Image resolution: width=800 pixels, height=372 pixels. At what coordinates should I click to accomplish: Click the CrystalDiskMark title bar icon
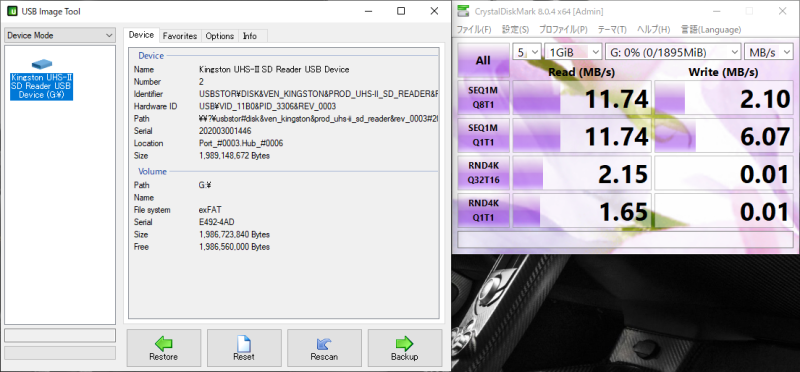pyautogui.click(x=463, y=11)
